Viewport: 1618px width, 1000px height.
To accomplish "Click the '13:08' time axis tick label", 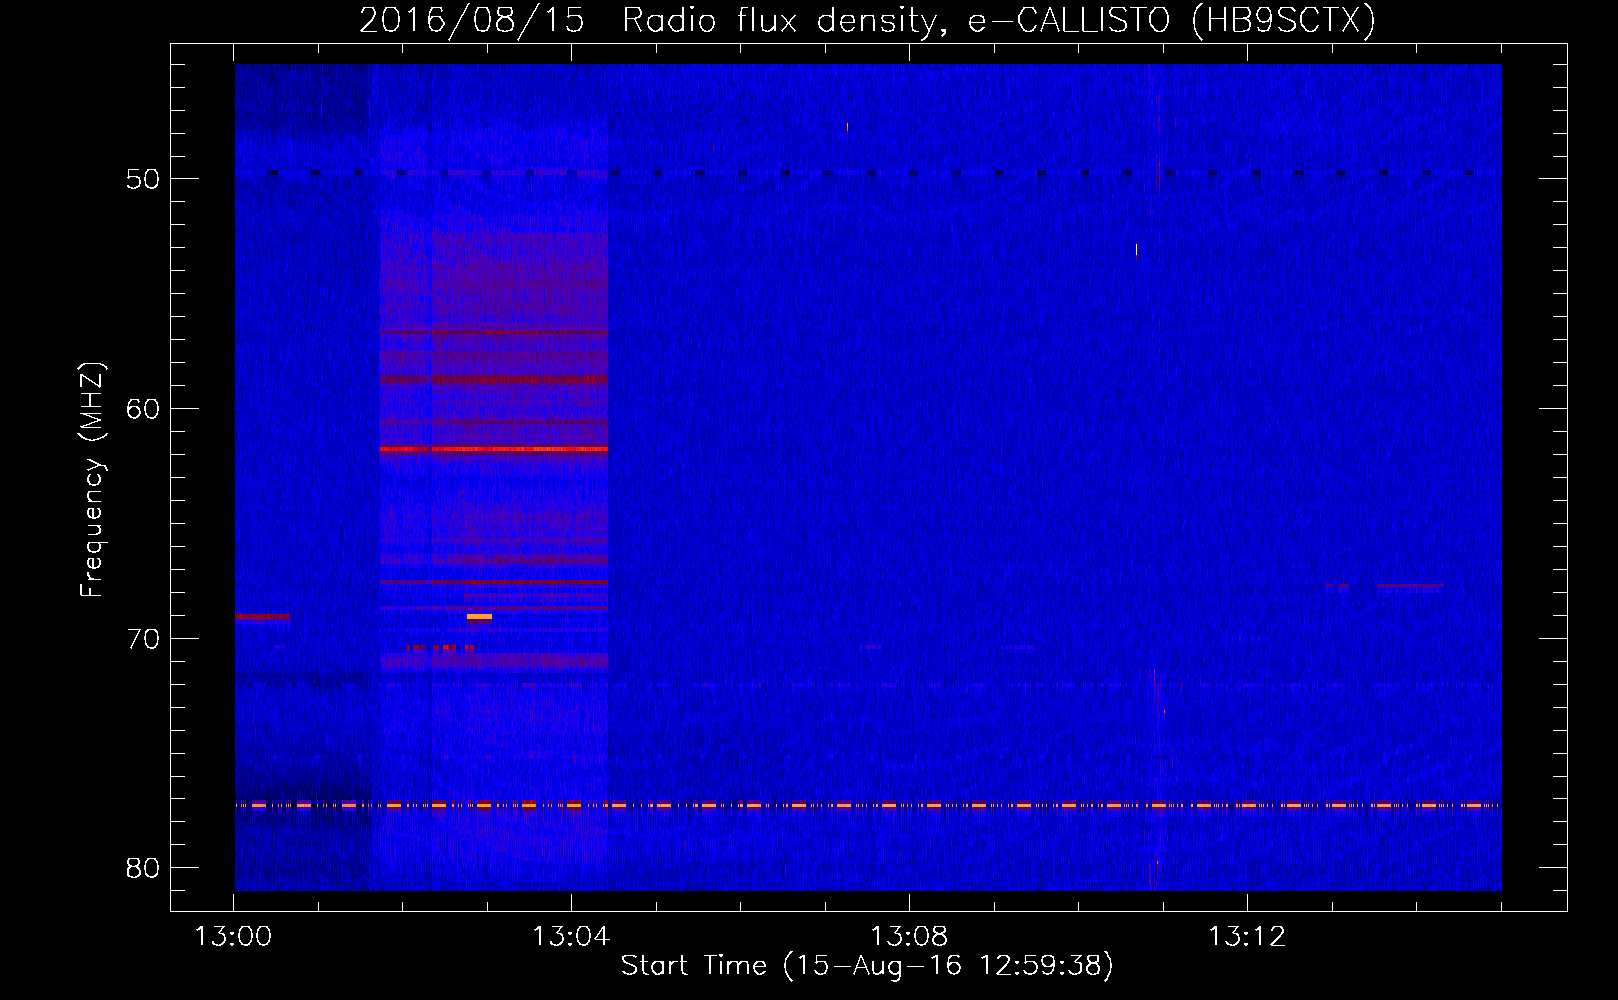I will 909,937.
